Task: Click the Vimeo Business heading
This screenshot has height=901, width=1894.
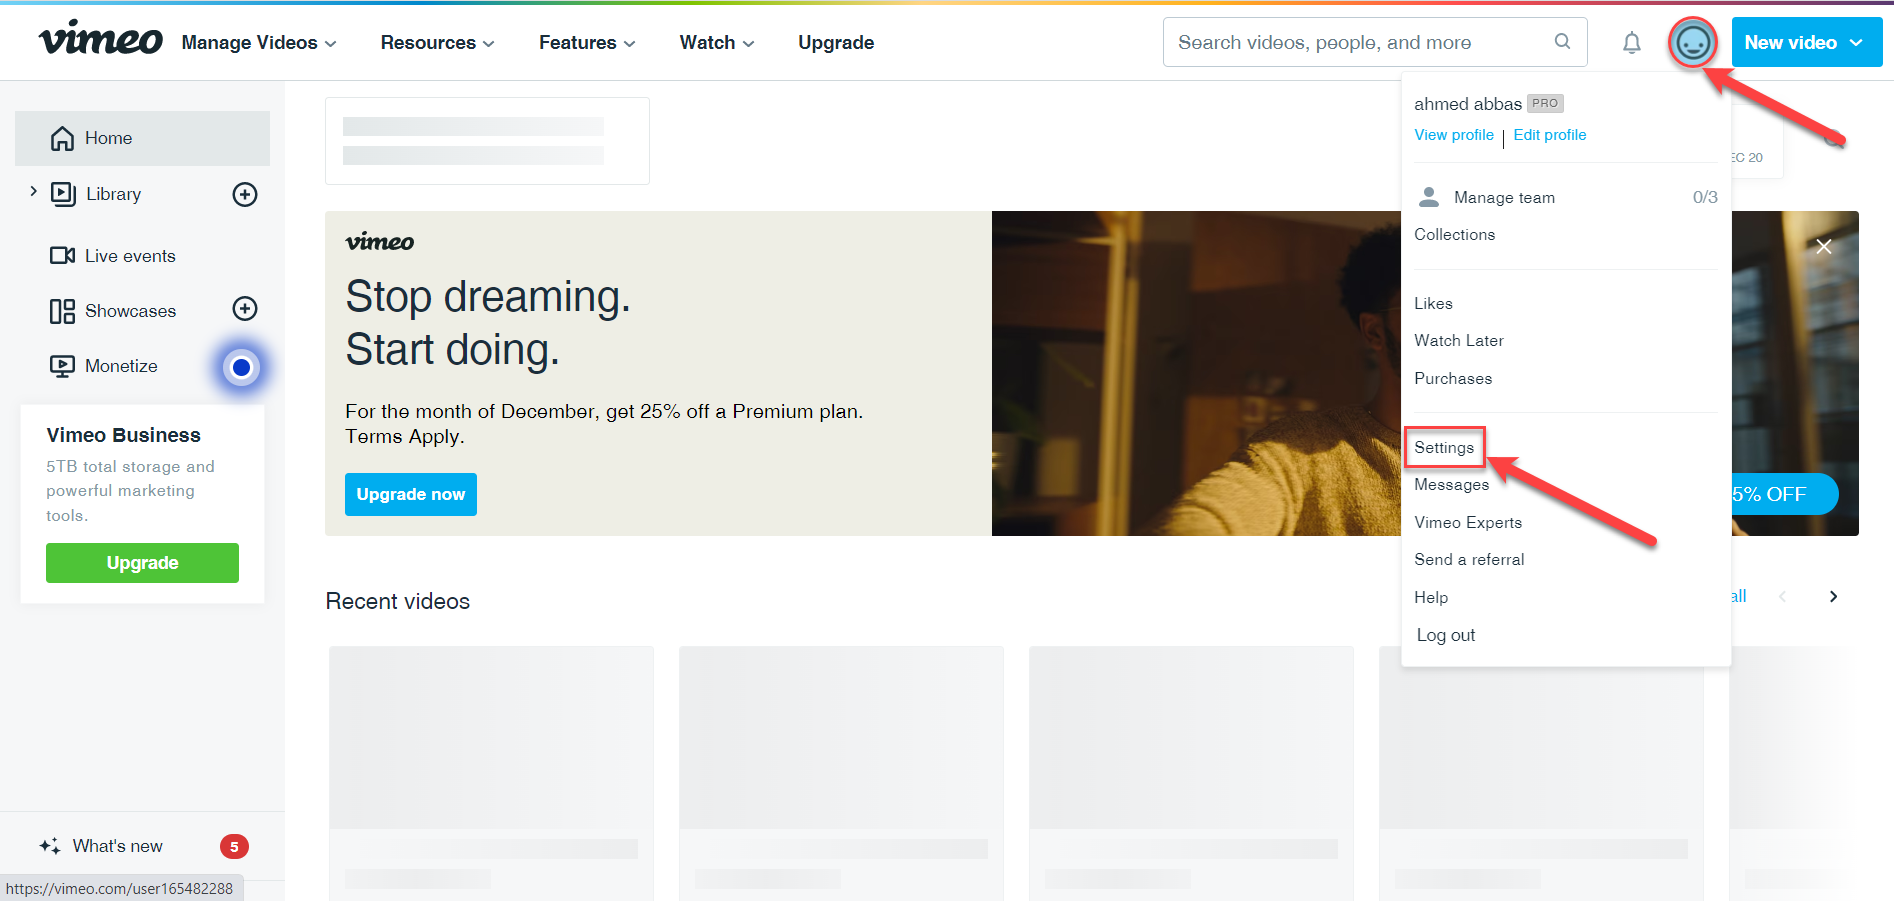Action: (123, 435)
